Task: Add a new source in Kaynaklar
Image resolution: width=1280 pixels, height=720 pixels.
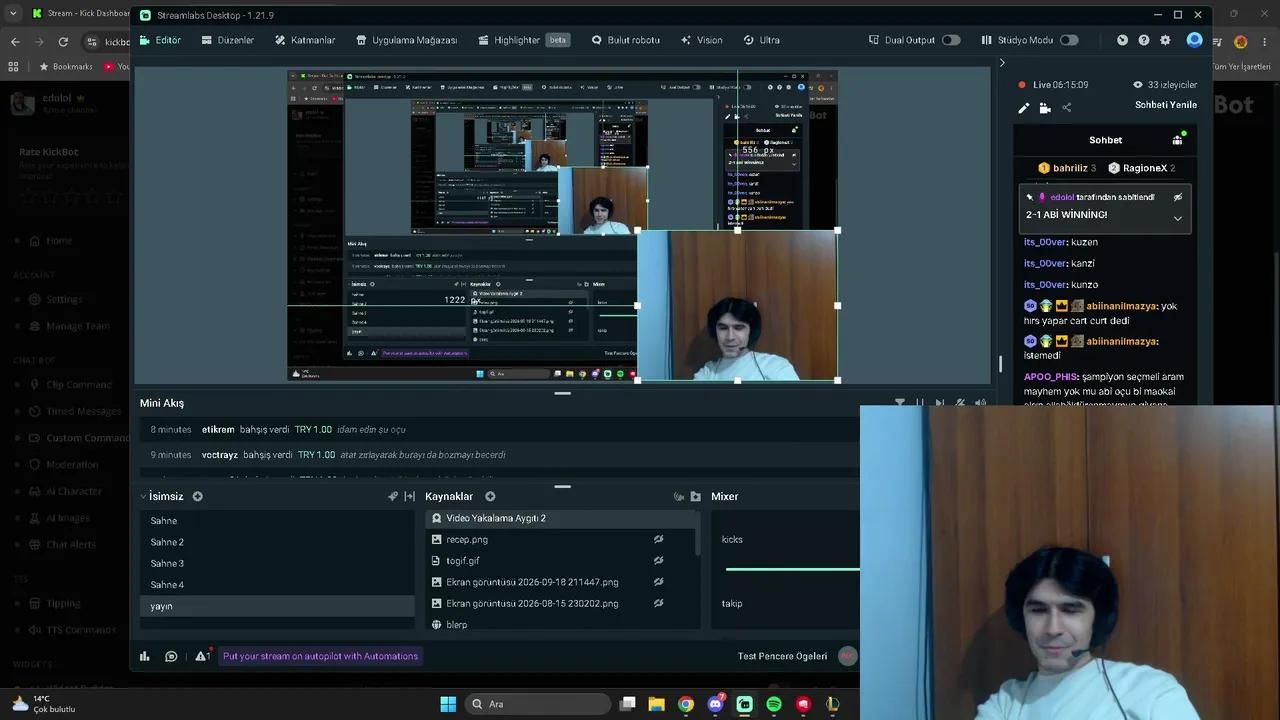Action: (490, 496)
